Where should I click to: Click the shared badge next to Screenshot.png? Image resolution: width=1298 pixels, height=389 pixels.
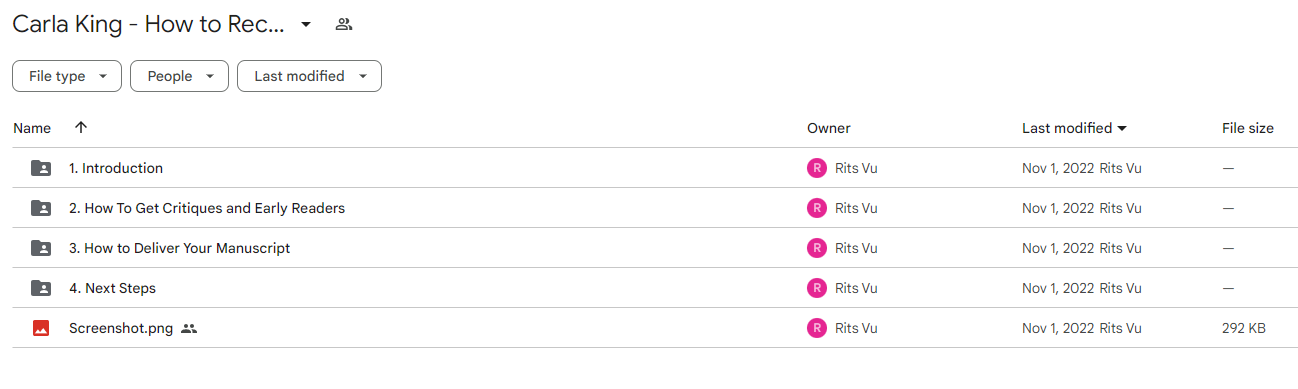pyautogui.click(x=189, y=328)
